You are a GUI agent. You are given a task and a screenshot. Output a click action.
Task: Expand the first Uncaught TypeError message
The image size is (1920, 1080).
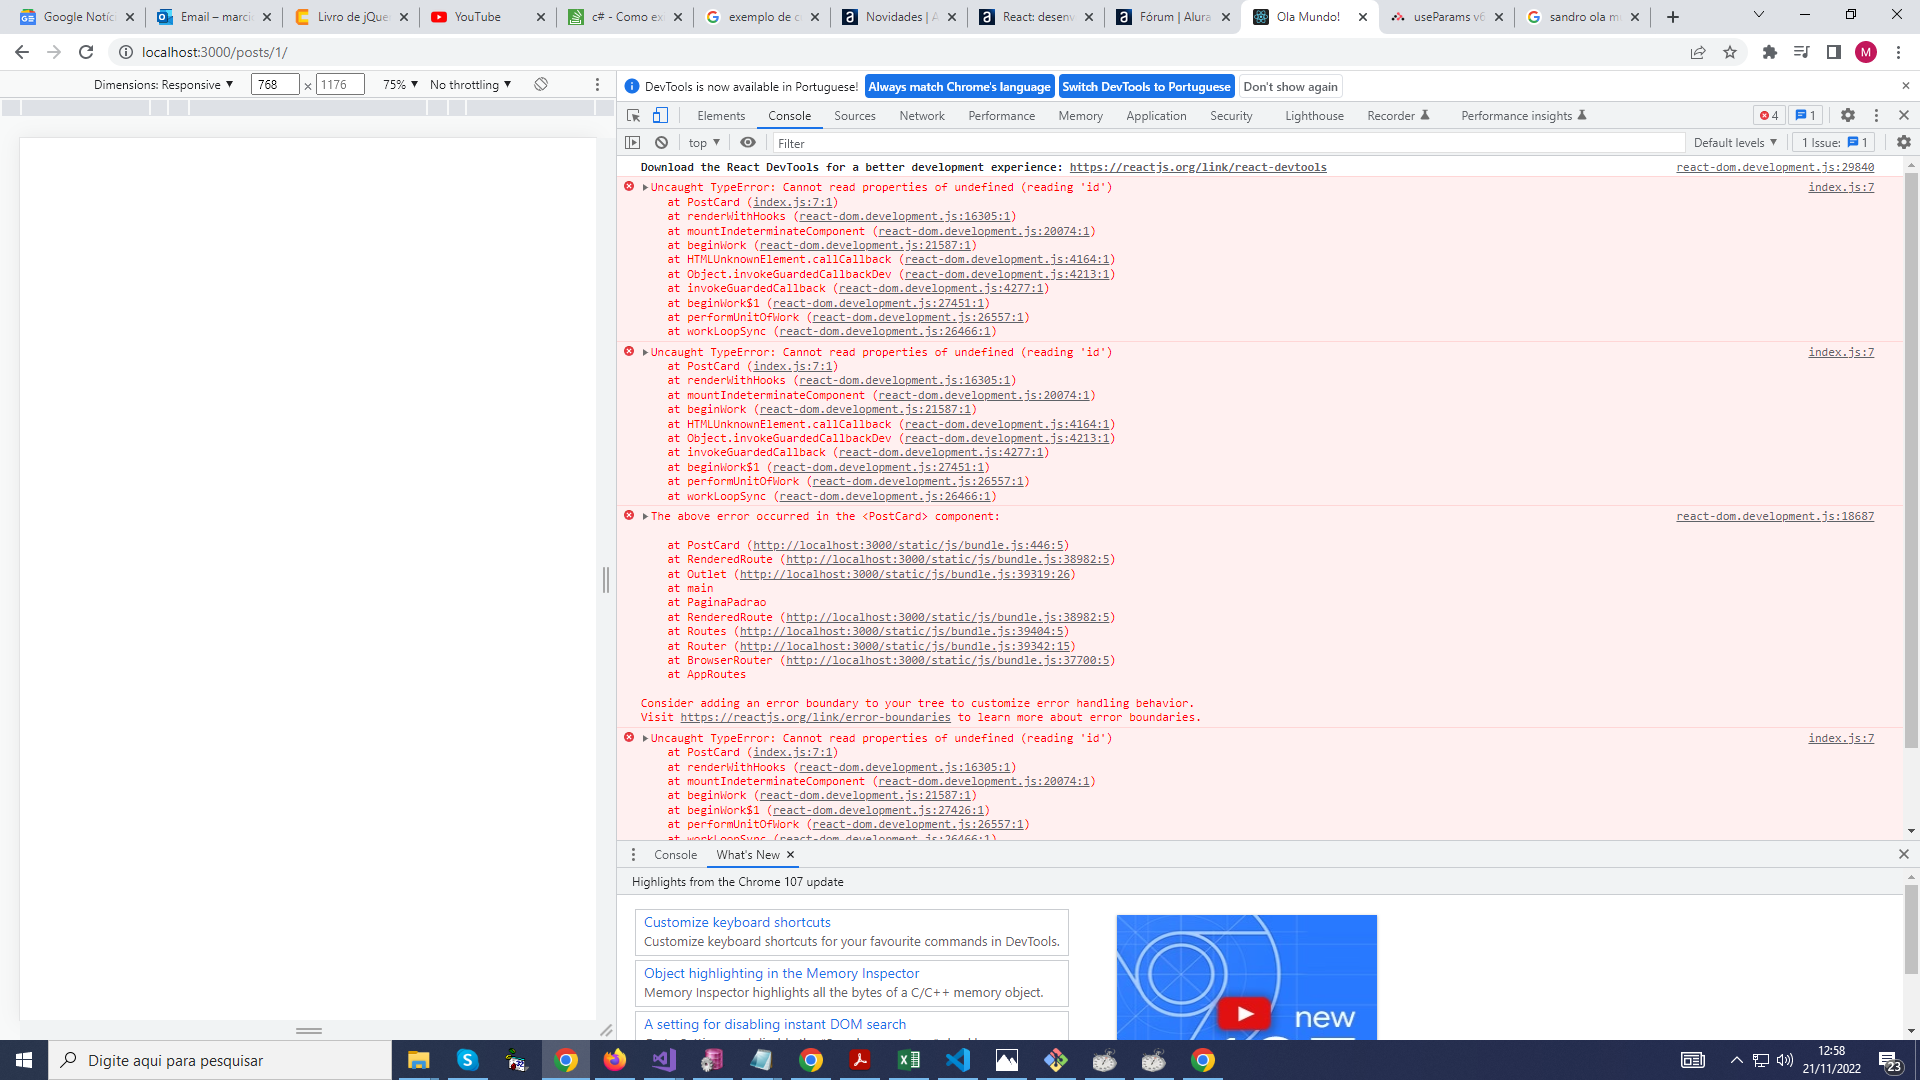[645, 188]
